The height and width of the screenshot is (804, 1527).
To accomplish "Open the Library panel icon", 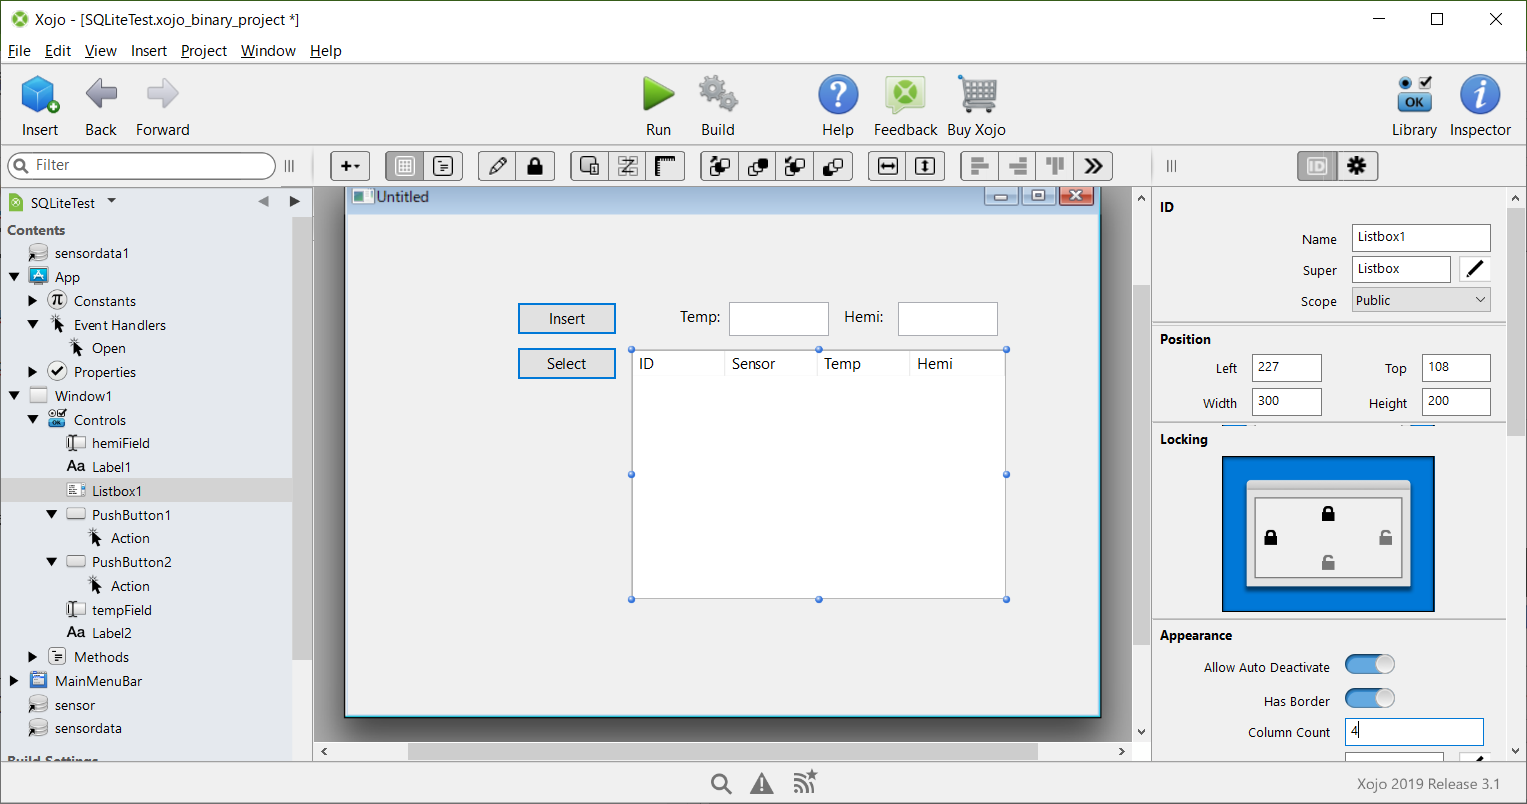I will point(1414,94).
